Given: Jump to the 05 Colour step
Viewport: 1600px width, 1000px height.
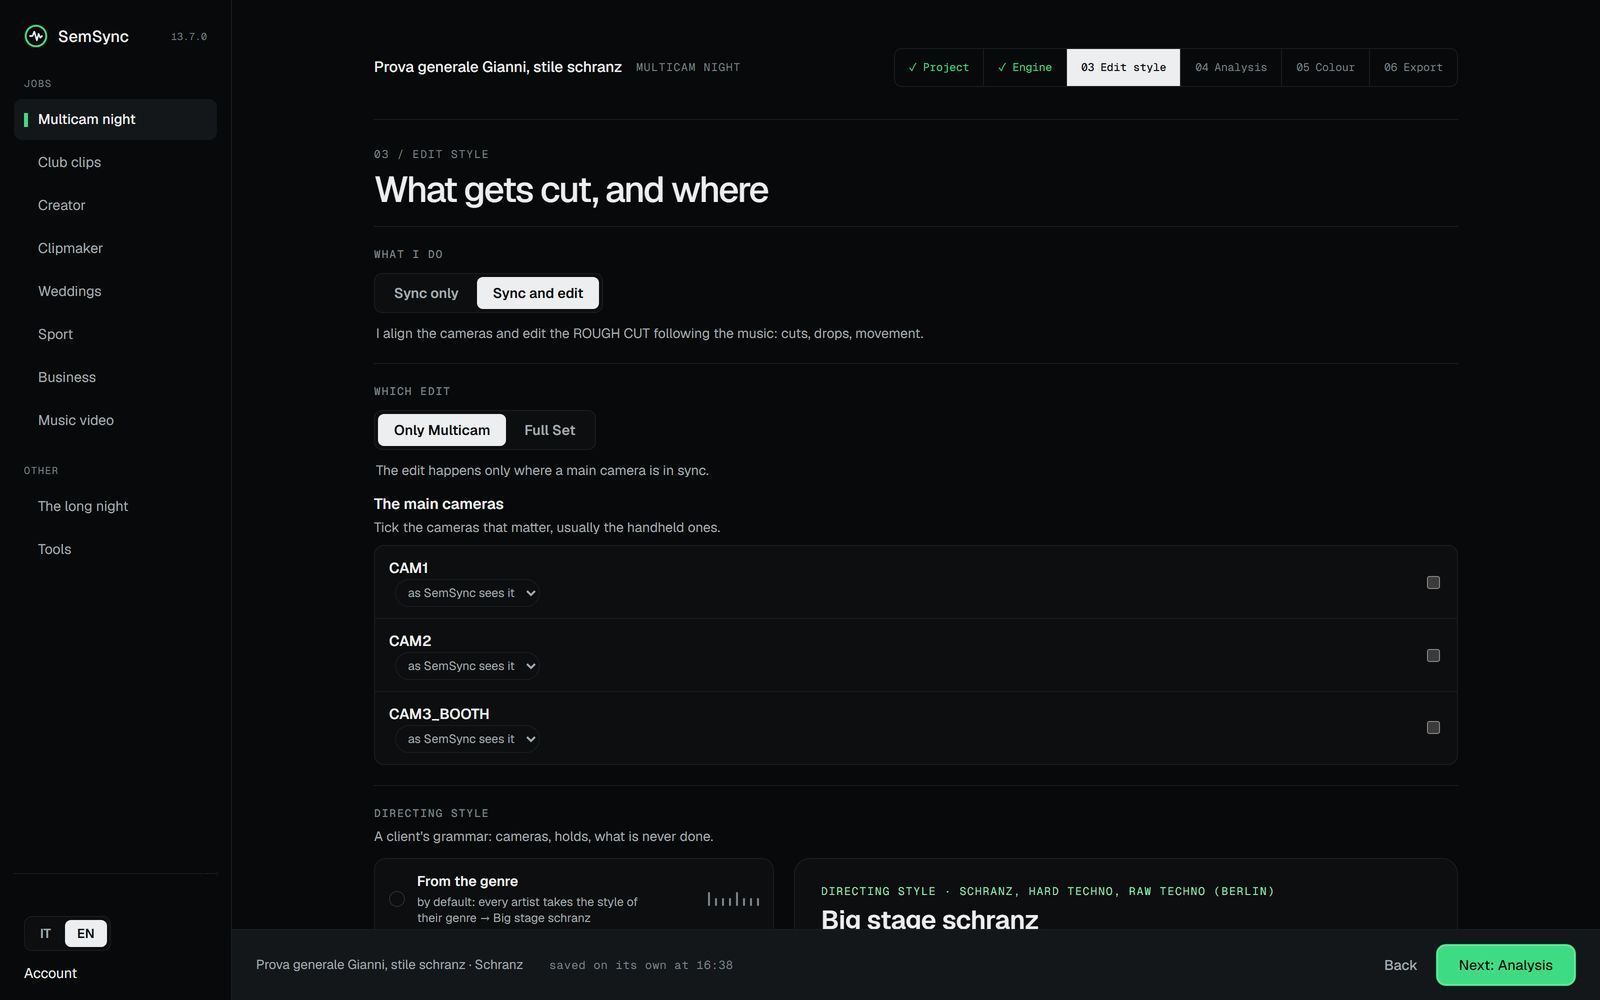Looking at the screenshot, I should pos(1325,67).
